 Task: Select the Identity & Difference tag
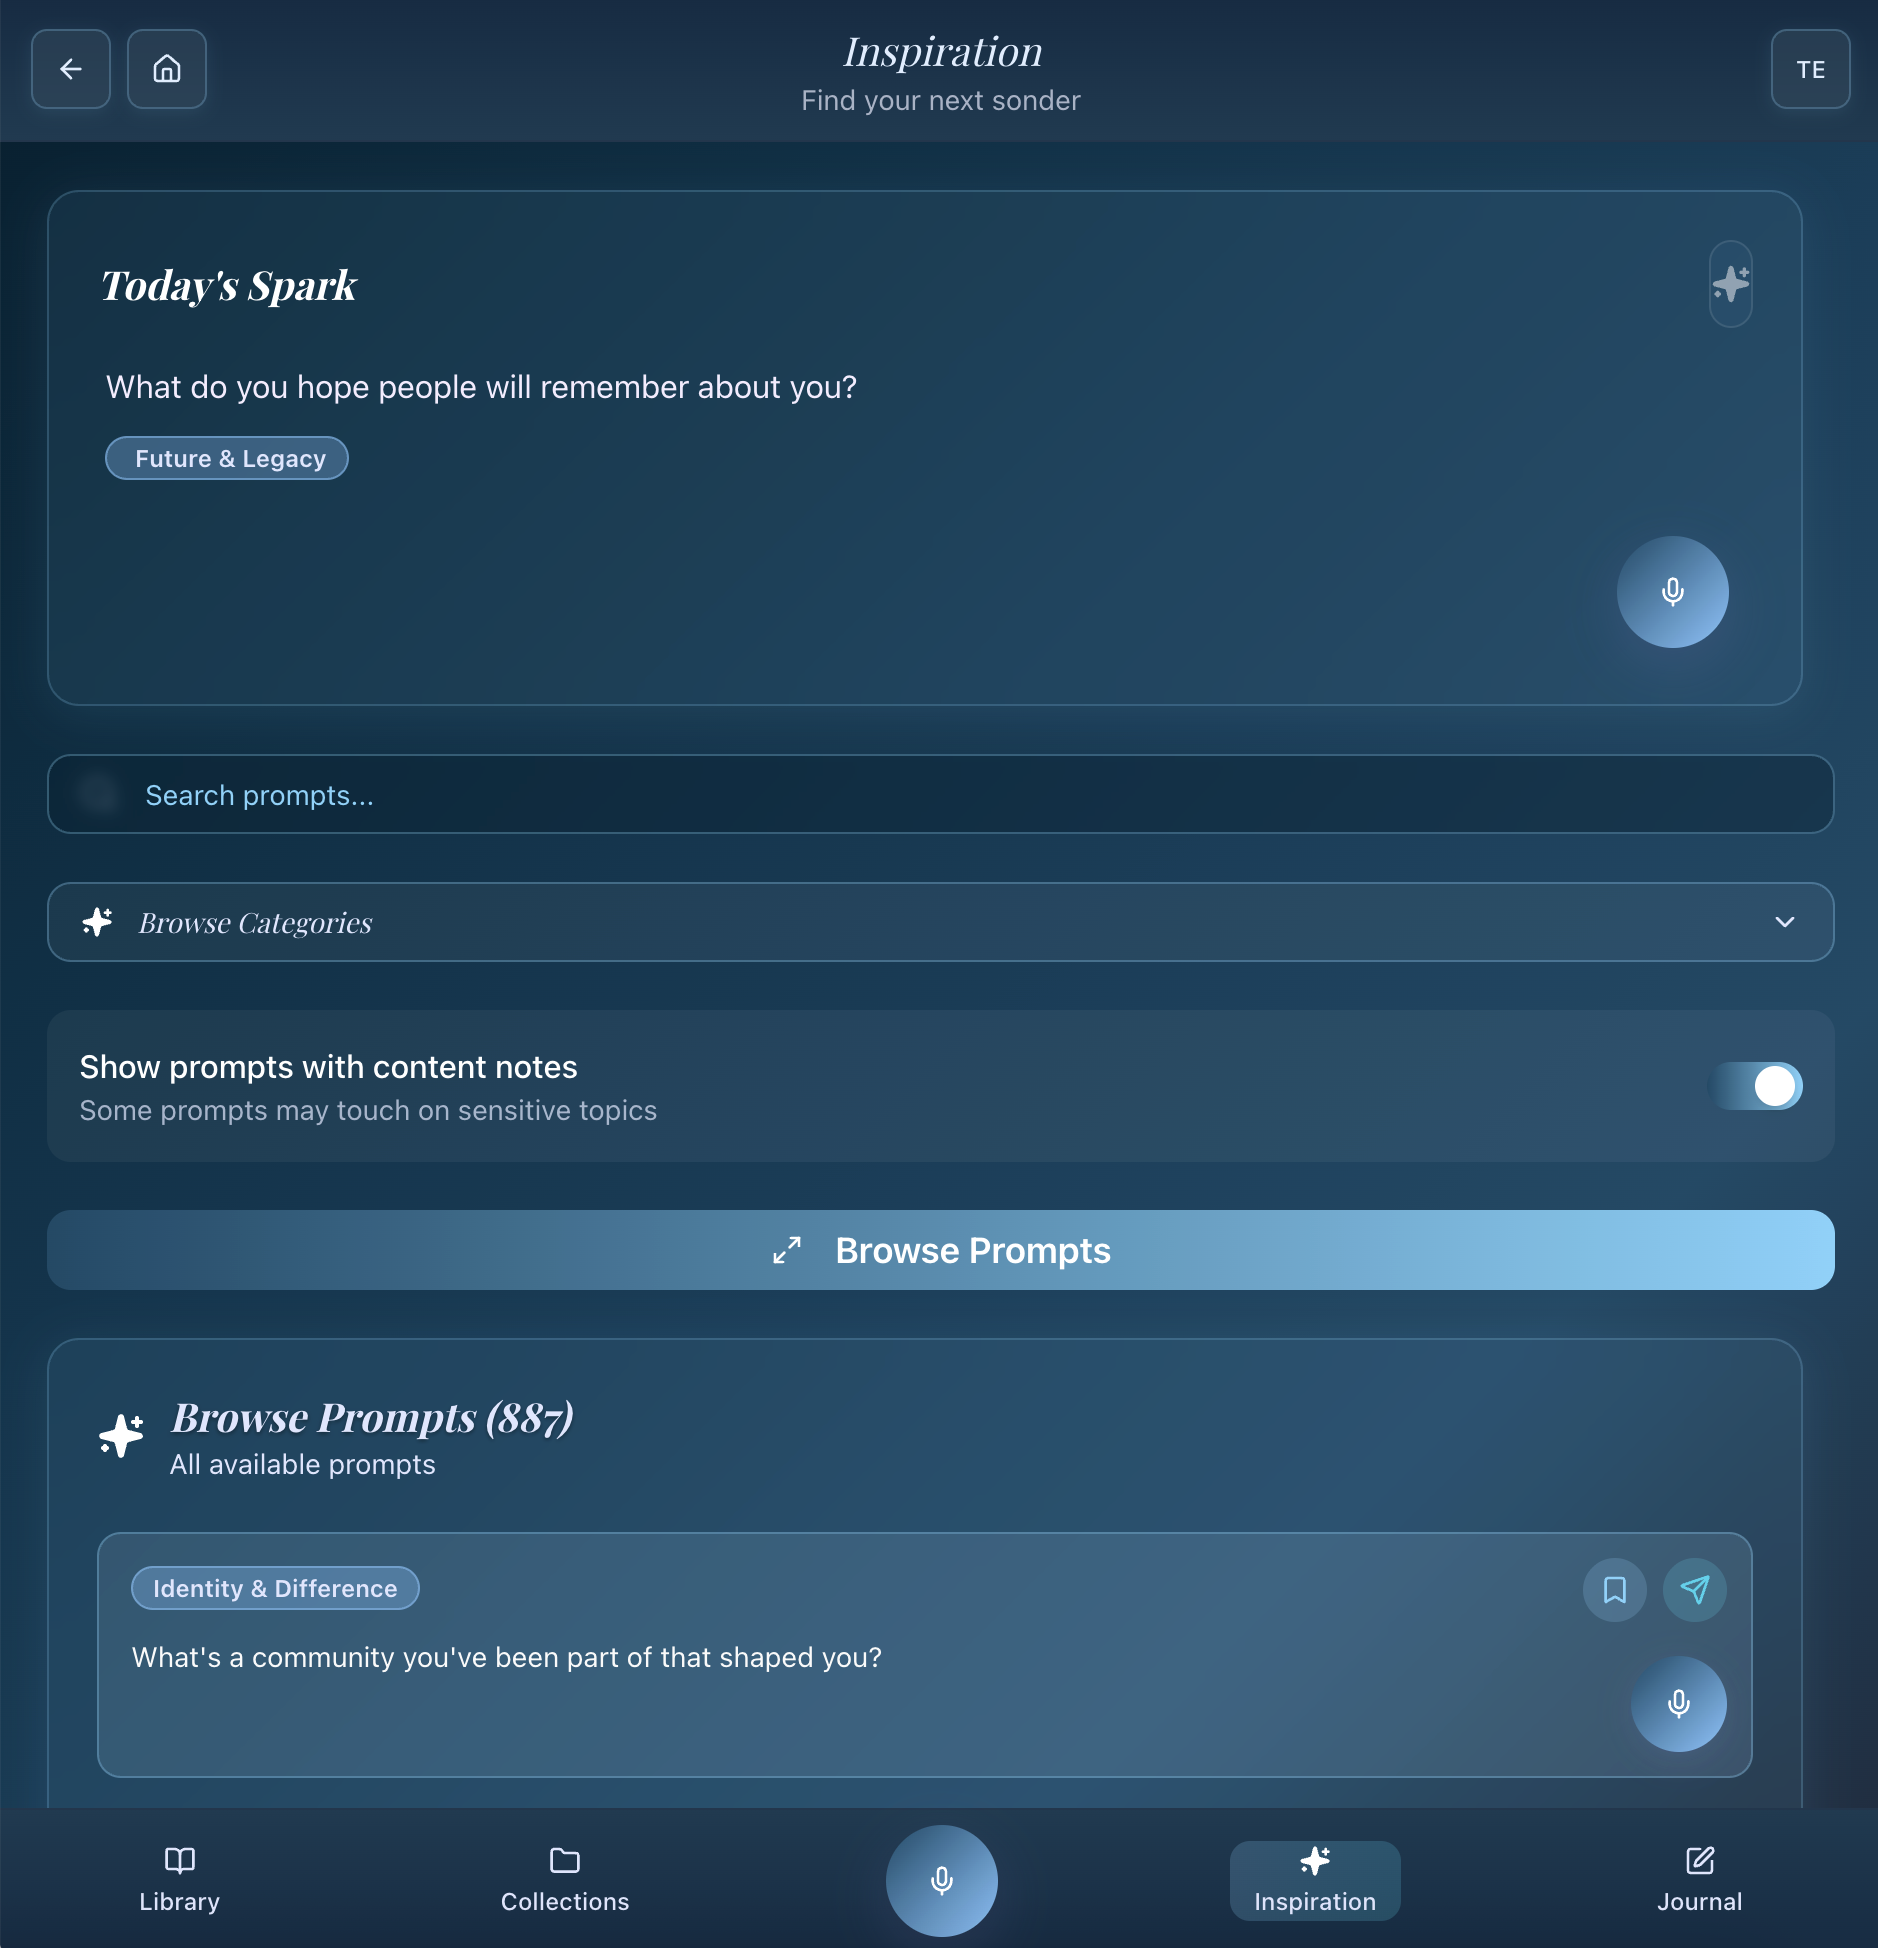tap(275, 1588)
